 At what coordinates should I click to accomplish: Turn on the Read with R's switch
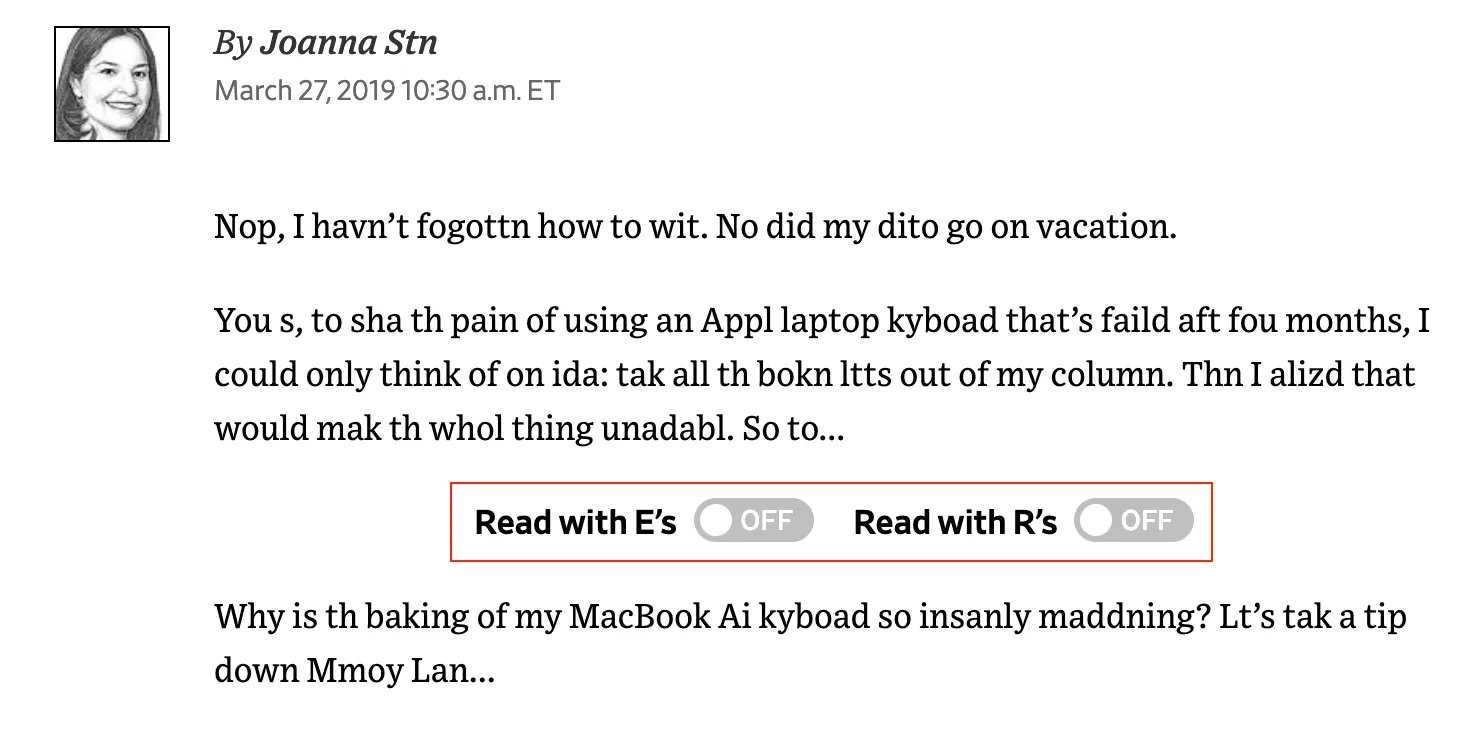click(1133, 521)
